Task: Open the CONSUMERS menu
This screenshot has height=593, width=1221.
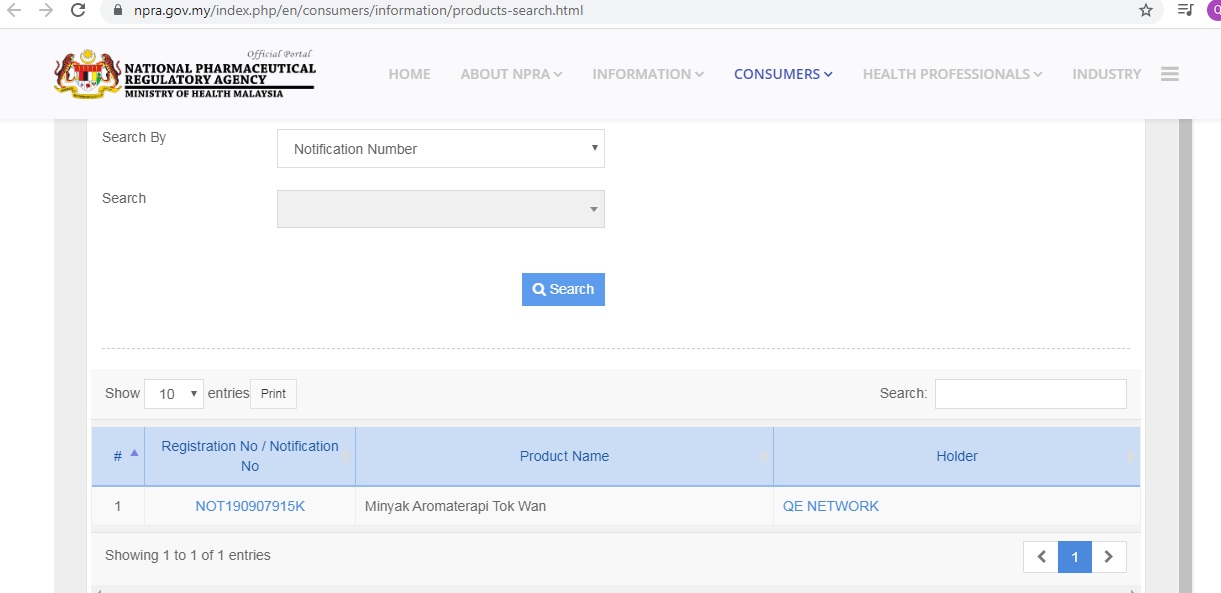Action: [x=783, y=74]
